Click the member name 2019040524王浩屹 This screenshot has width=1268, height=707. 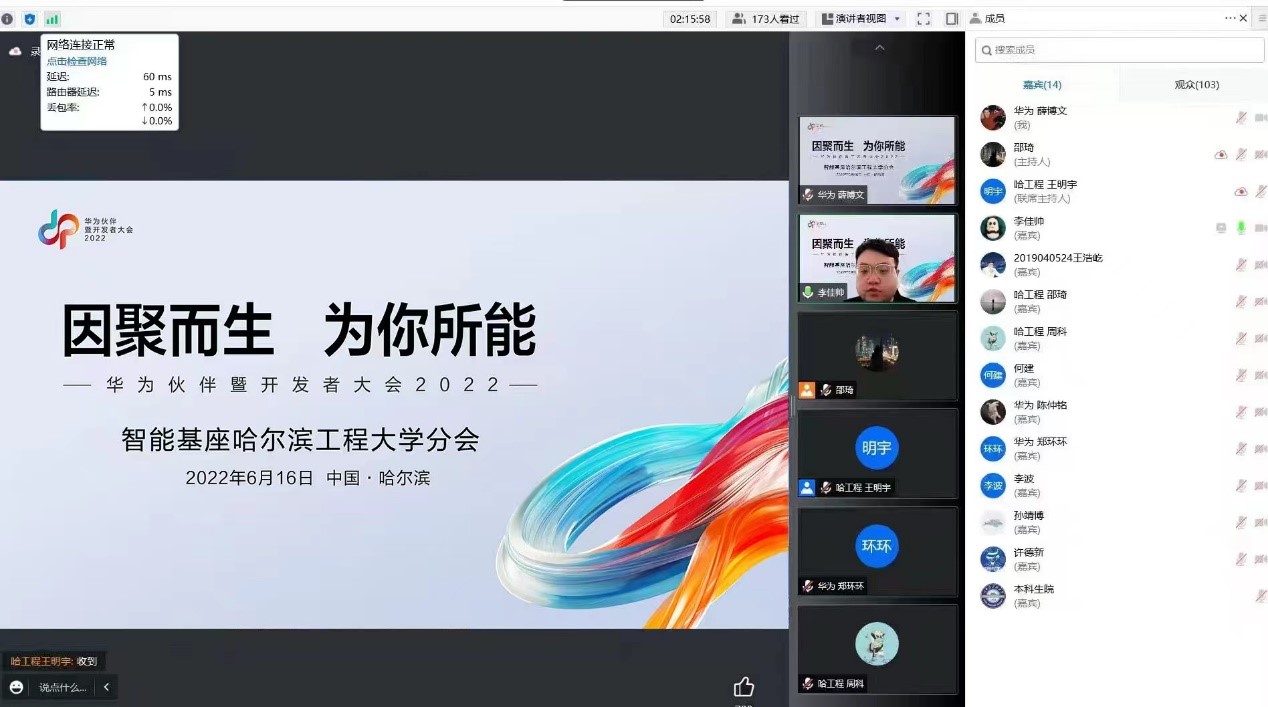[1058, 258]
